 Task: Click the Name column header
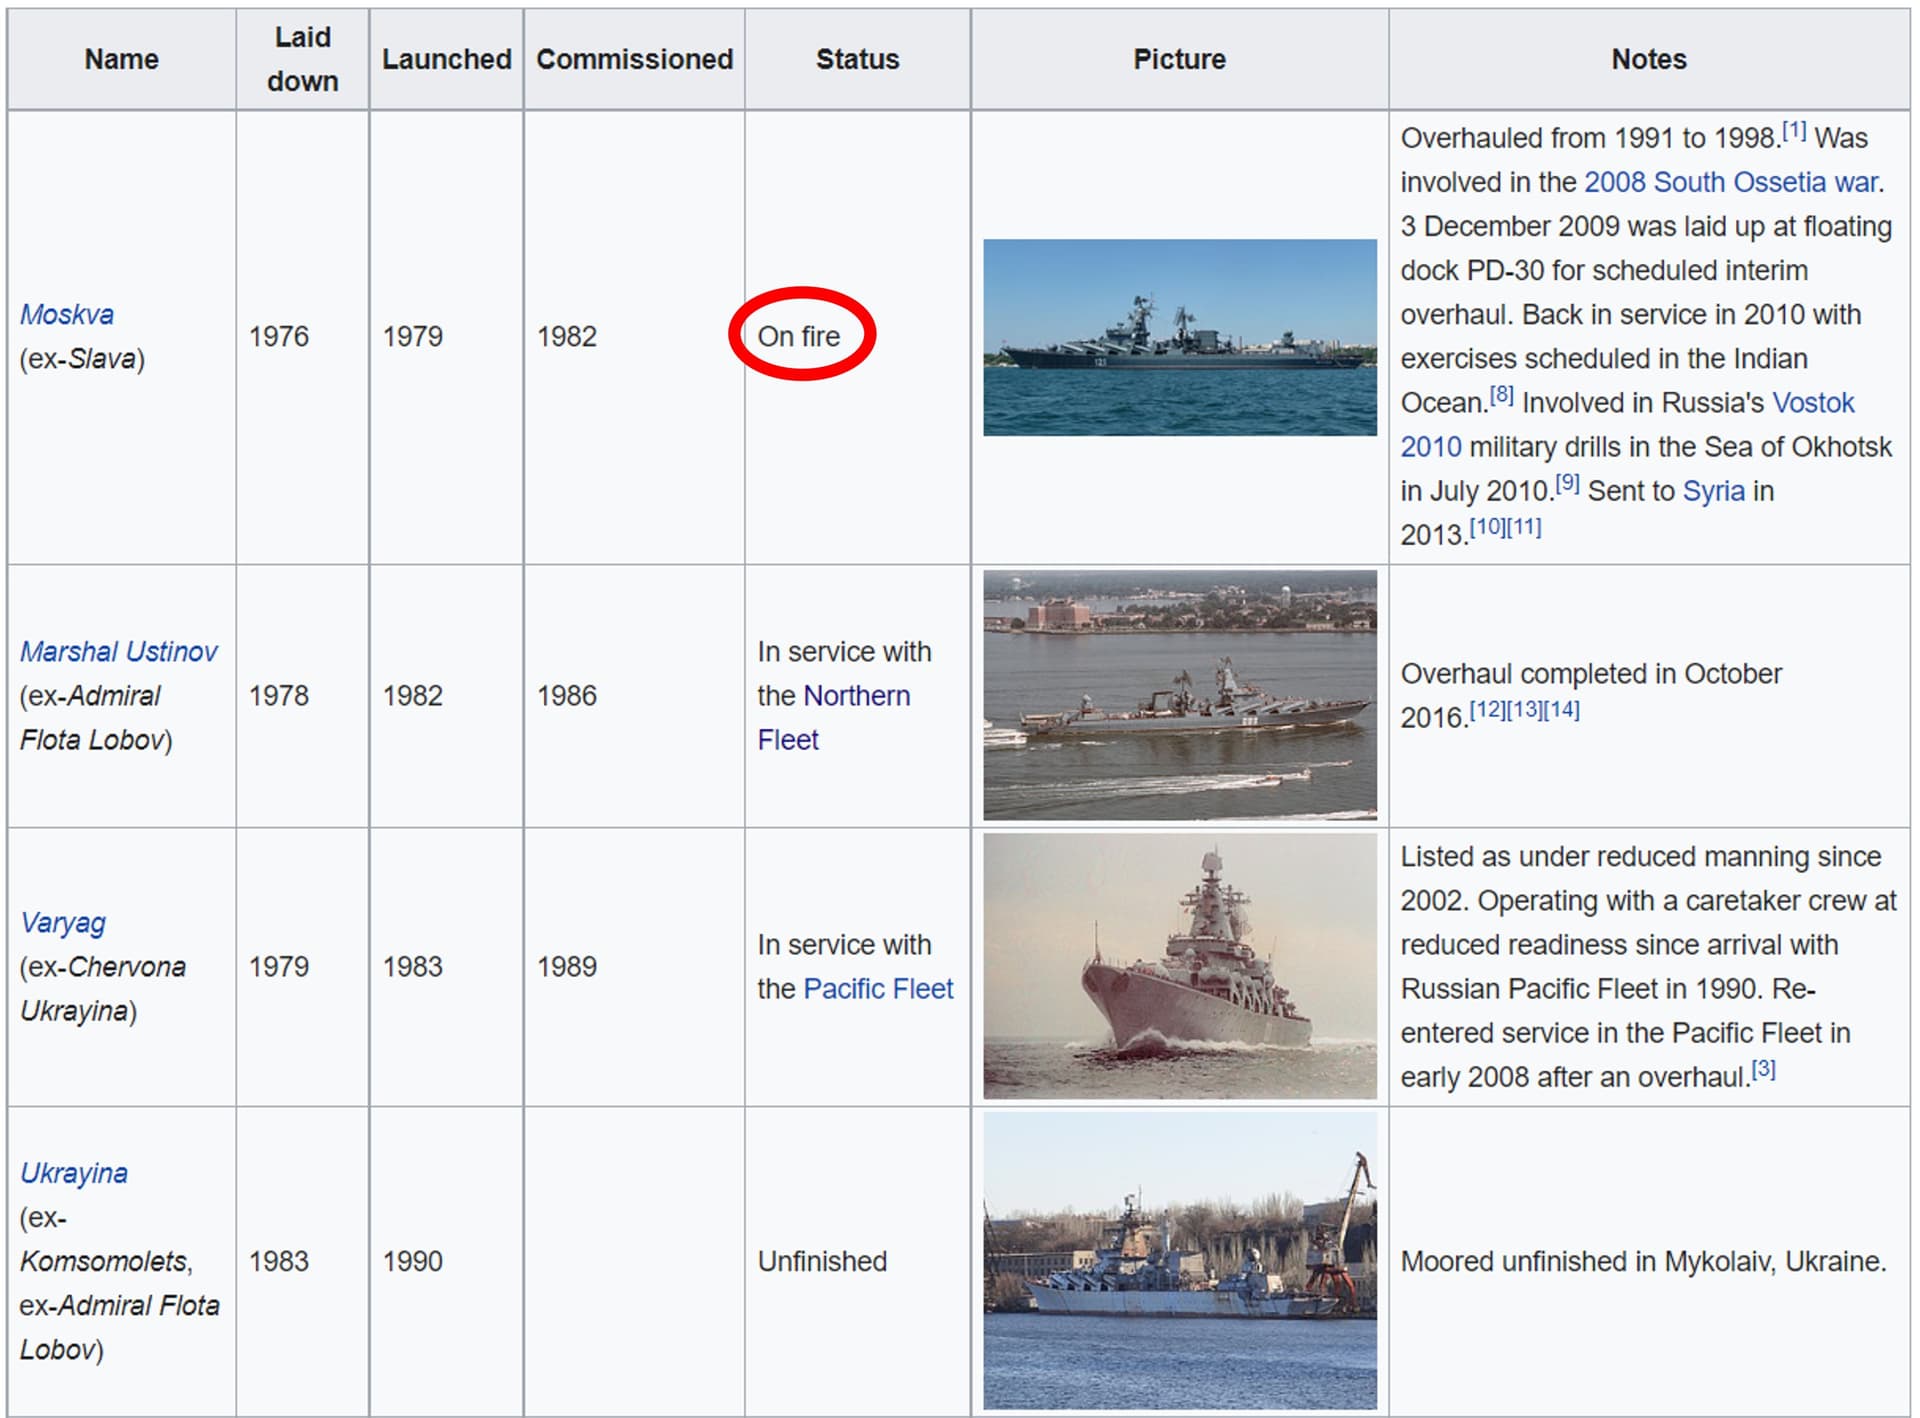[121, 59]
